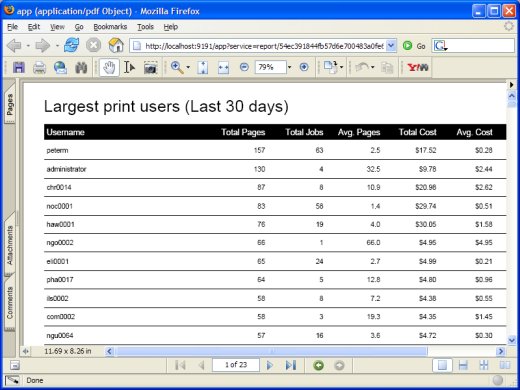Viewport: 520px width, 390px height.
Task: Print the PDF report
Action: (40, 68)
